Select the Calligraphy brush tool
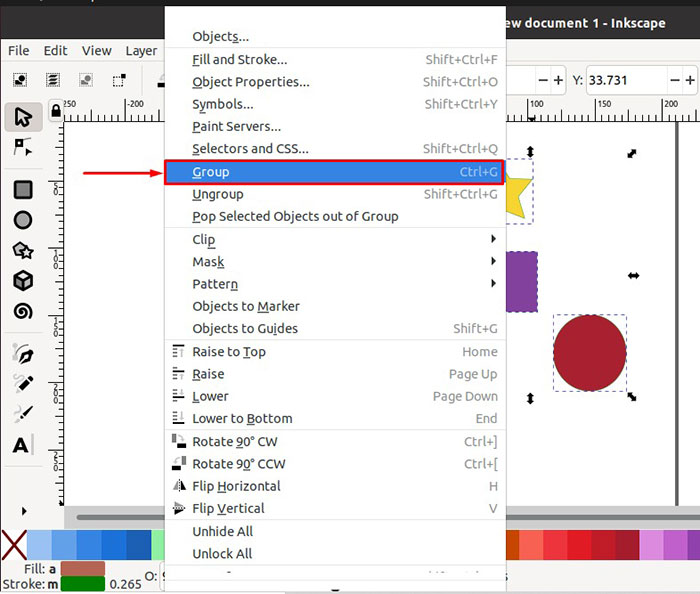The width and height of the screenshot is (700, 594). point(23,413)
